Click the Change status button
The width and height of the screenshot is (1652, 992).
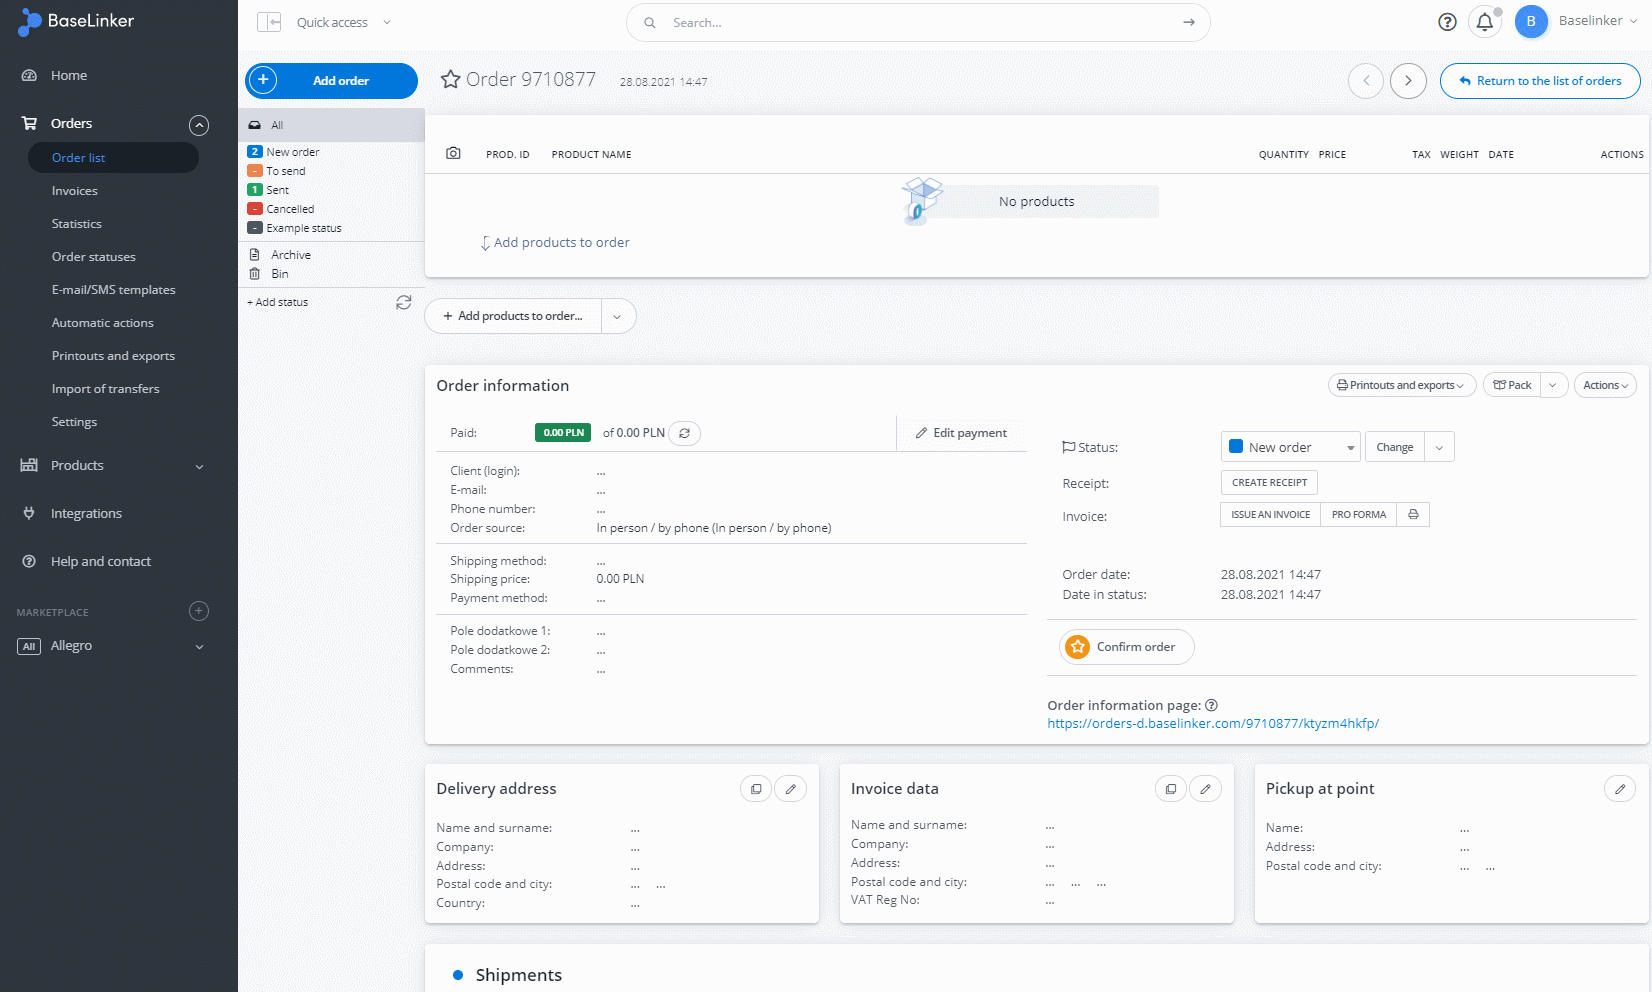[1395, 447]
